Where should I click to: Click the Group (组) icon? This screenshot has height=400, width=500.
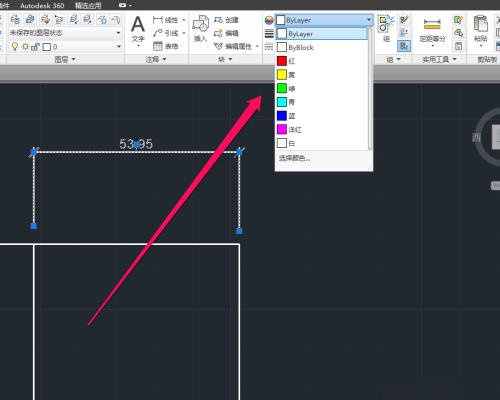click(x=386, y=28)
